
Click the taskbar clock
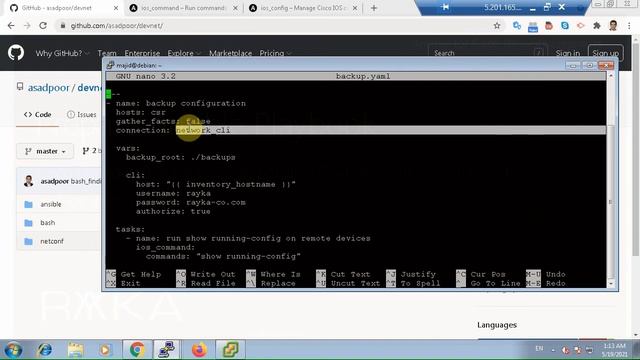pos(614,350)
